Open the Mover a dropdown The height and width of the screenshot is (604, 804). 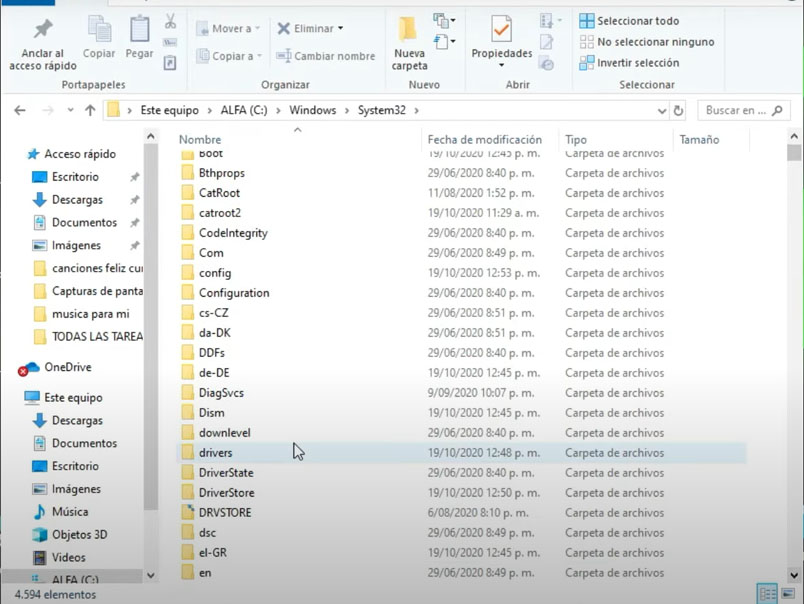point(257,28)
